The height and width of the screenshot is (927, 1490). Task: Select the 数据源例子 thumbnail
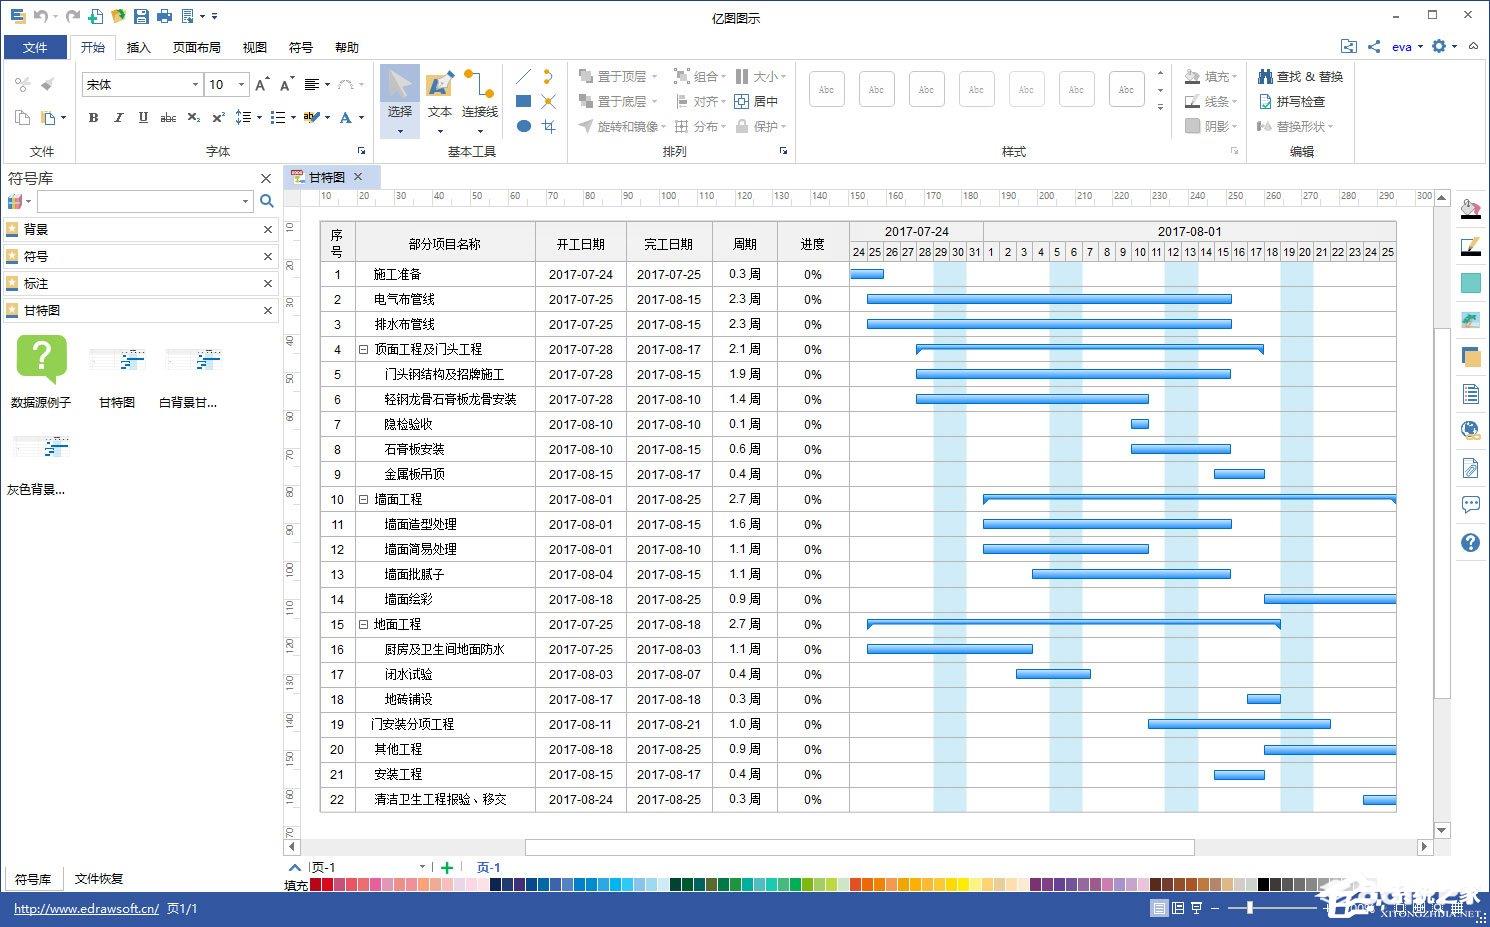(x=41, y=372)
